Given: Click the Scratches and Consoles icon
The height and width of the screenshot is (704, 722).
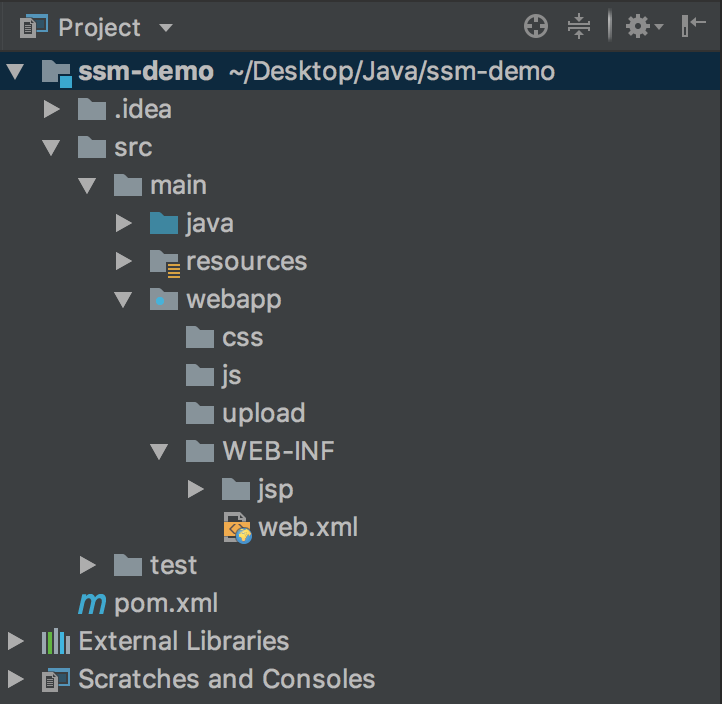Looking at the screenshot, I should (x=56, y=680).
